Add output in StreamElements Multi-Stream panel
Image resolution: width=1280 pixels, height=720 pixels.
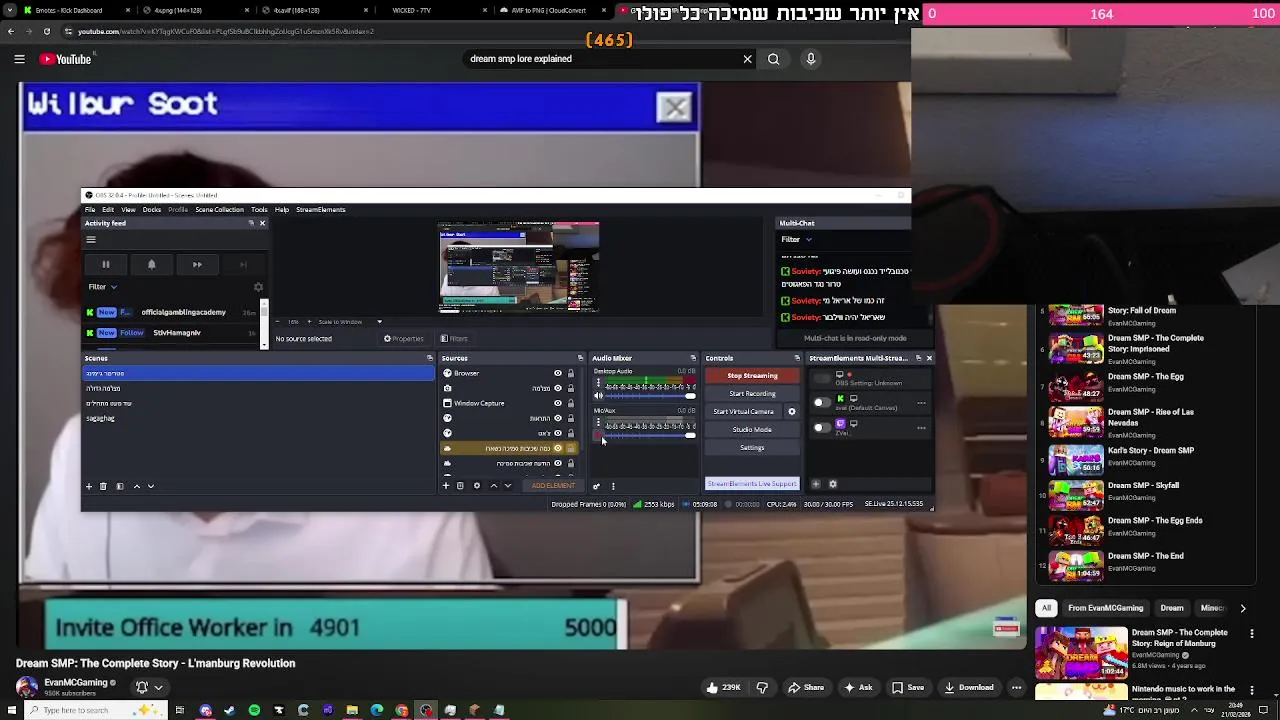[x=815, y=484]
